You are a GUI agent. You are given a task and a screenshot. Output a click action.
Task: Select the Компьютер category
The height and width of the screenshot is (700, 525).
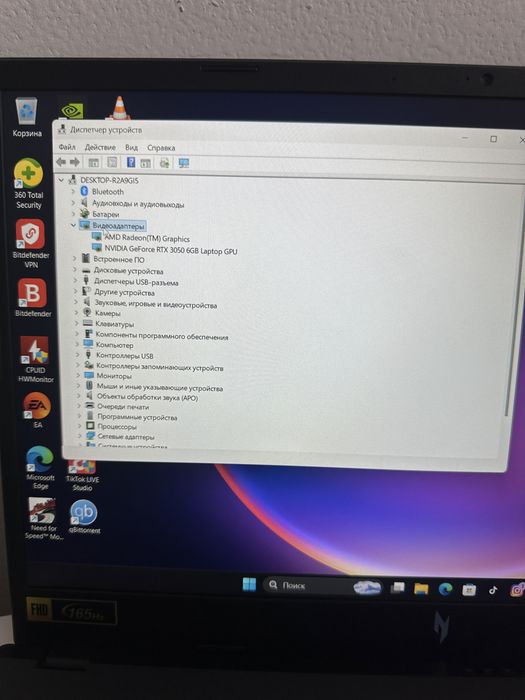click(115, 346)
